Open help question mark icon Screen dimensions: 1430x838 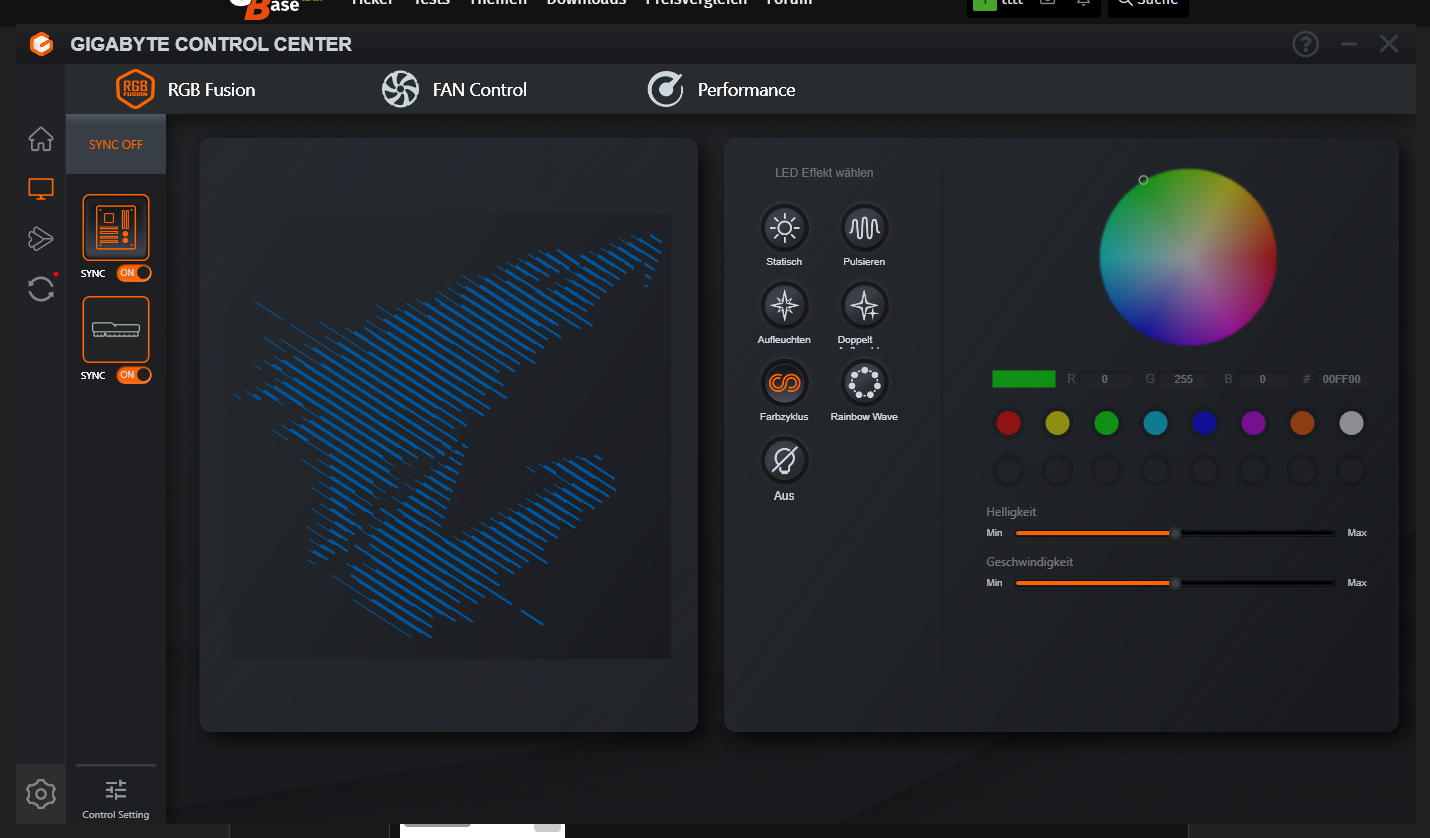click(x=1305, y=44)
